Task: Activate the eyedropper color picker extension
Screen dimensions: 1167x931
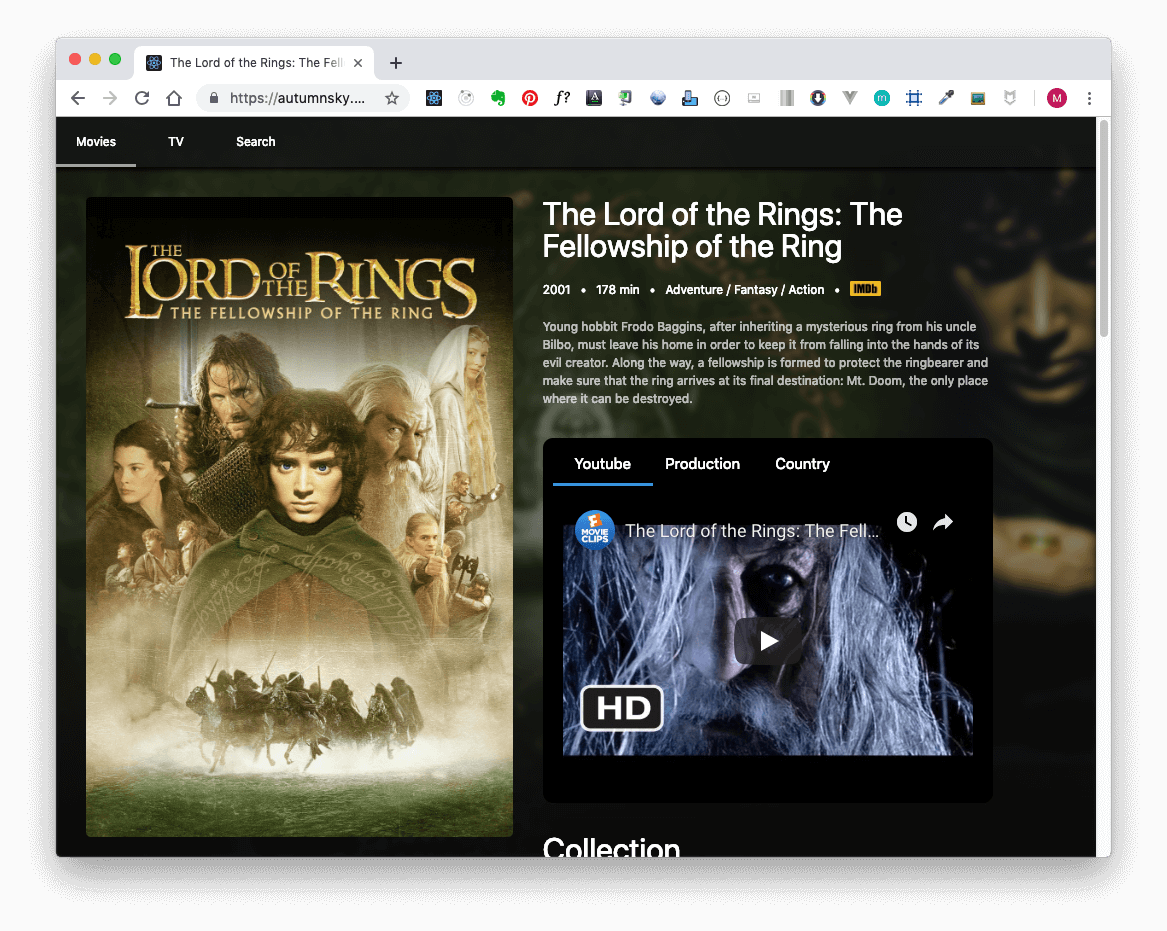Action: tap(946, 98)
